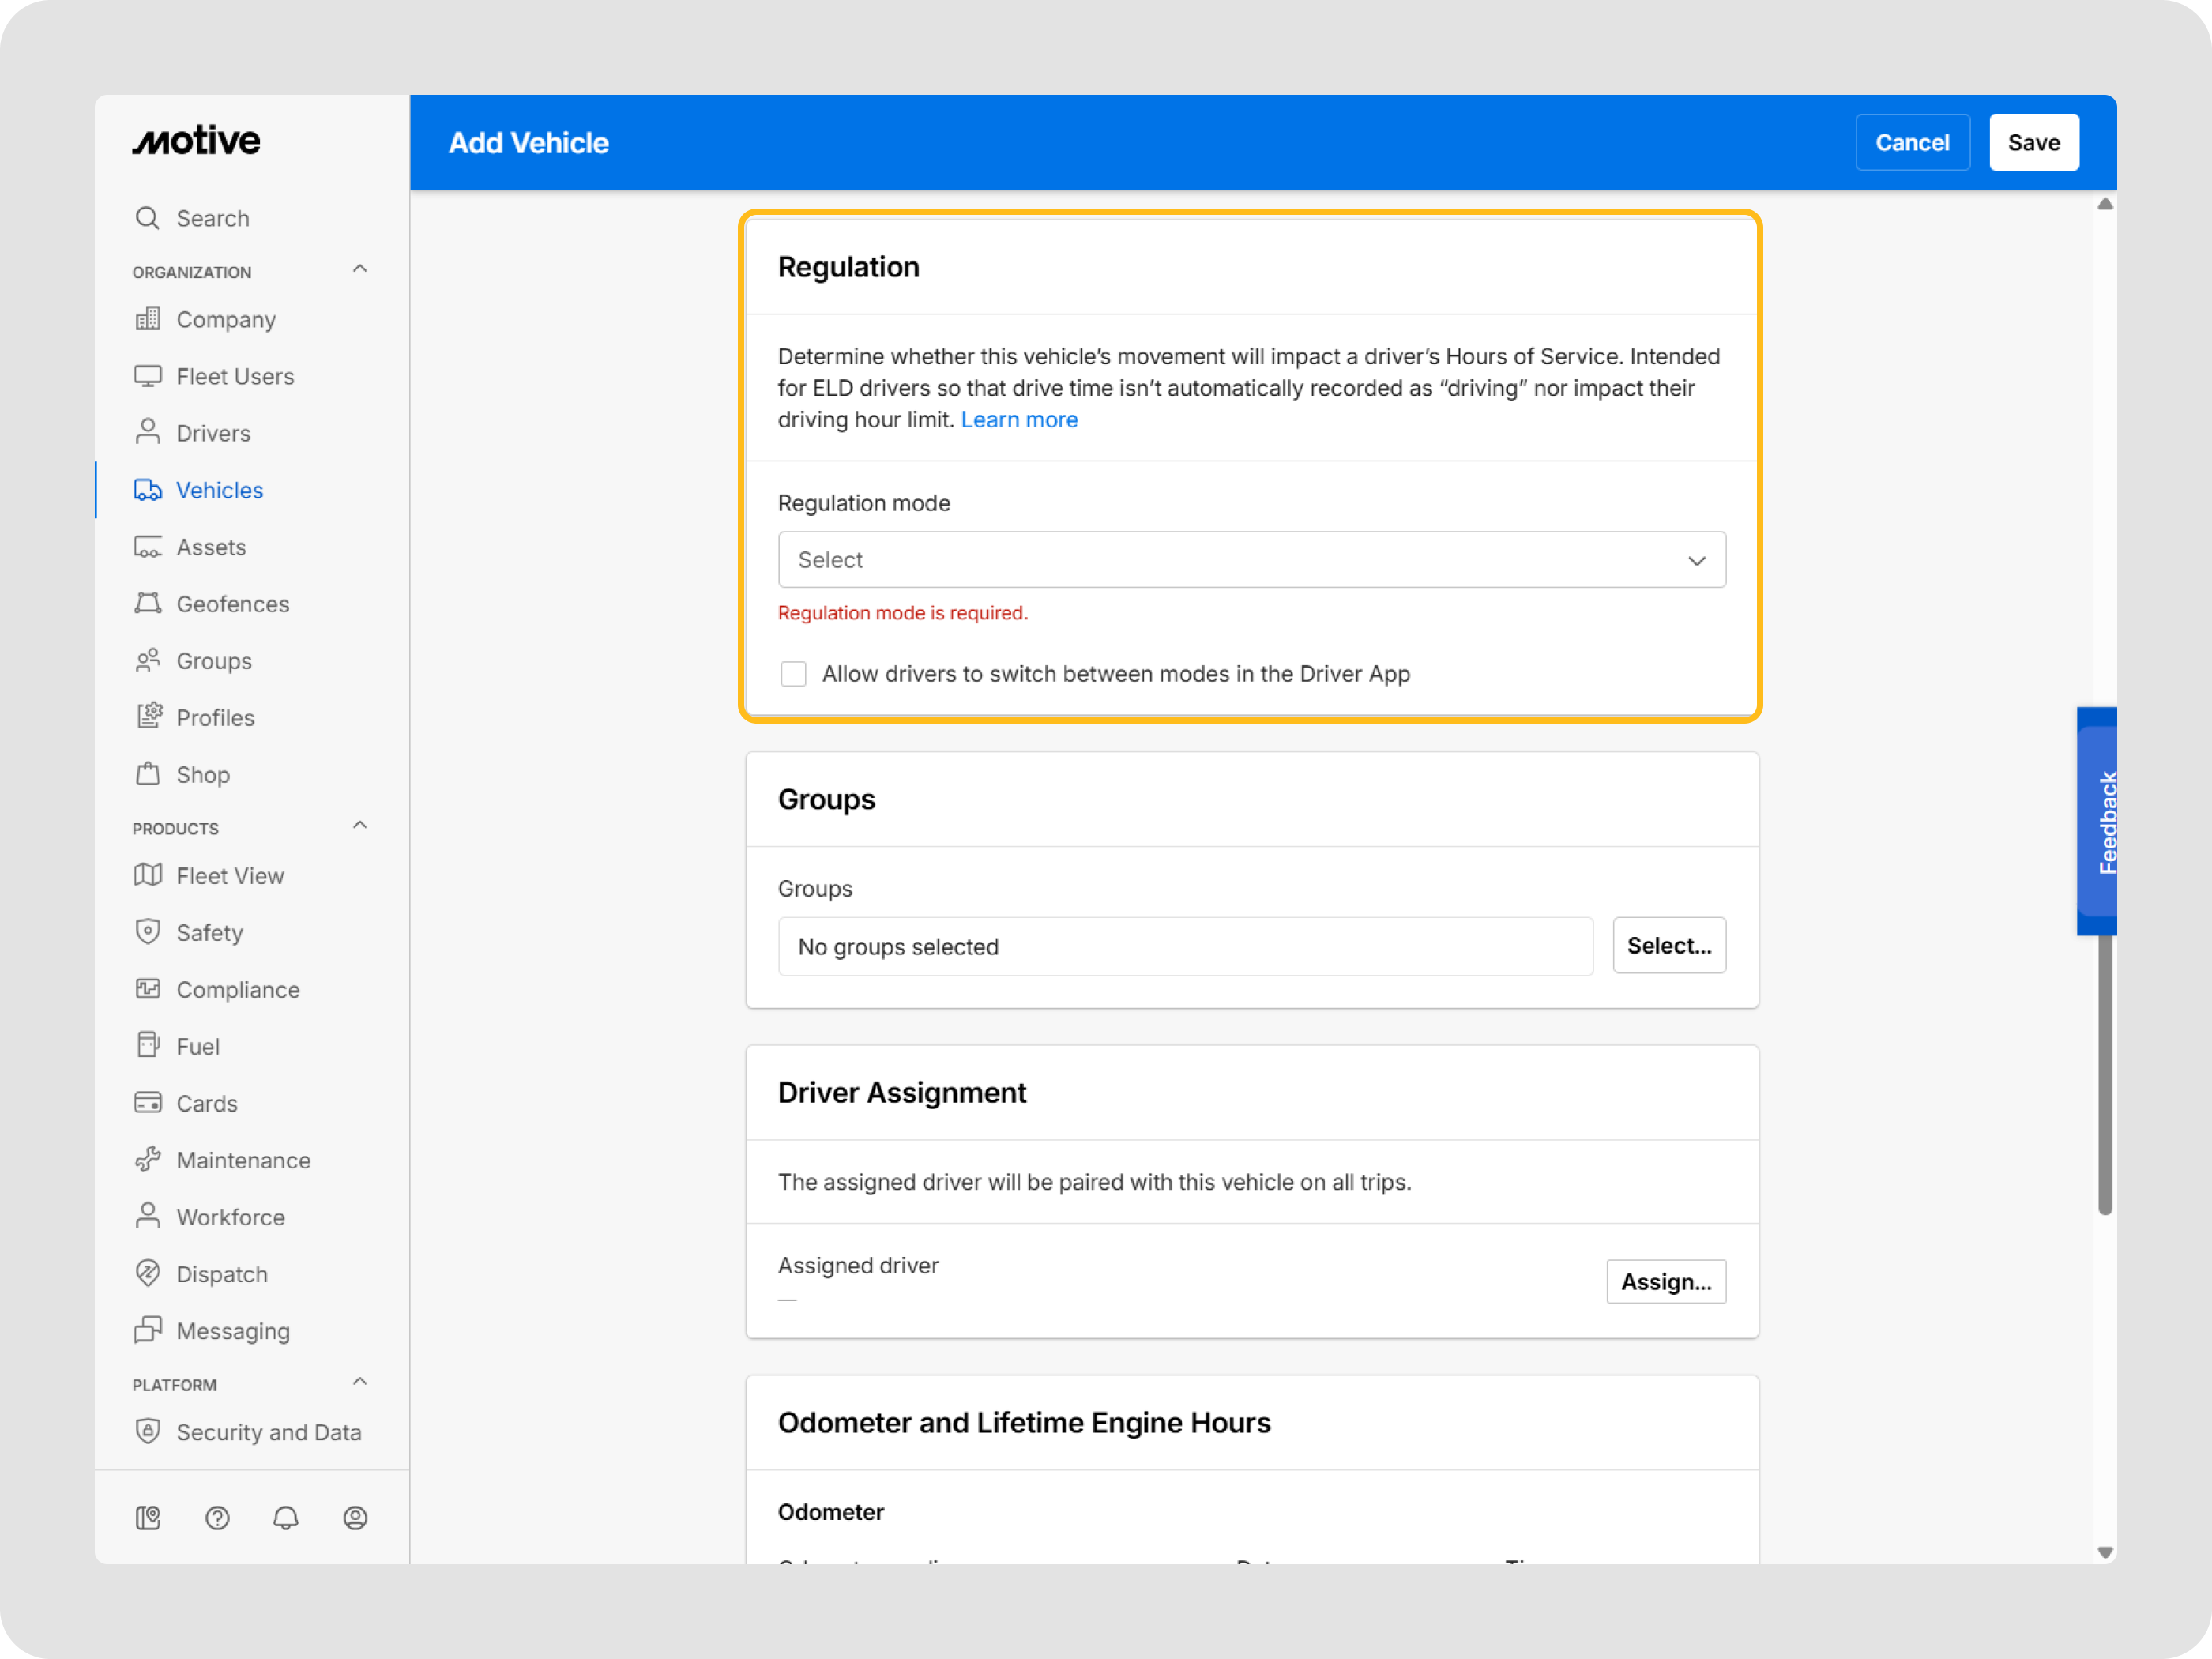
Task: Click the help question mark icon
Action: coord(217,1517)
